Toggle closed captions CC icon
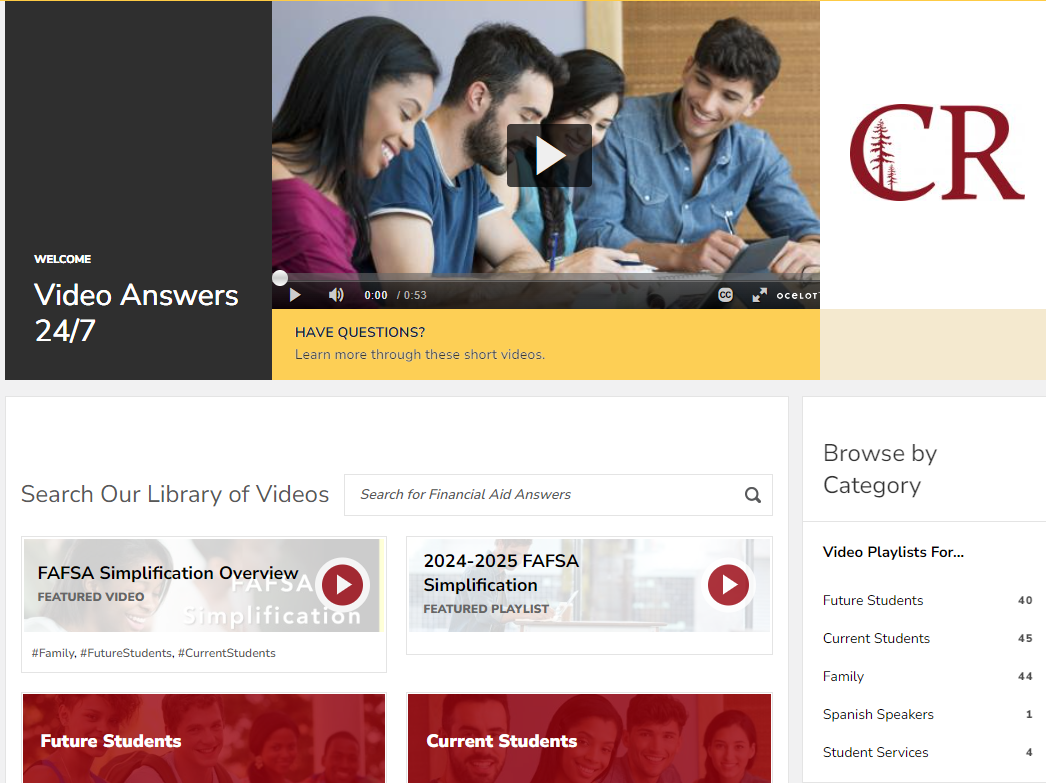This screenshot has width=1046, height=783. coord(725,295)
